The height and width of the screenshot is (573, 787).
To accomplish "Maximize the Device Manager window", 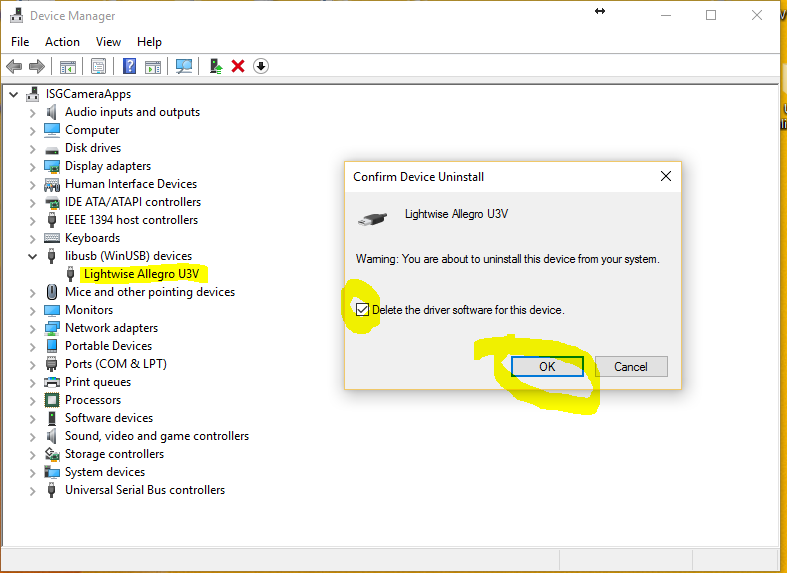I will (x=711, y=15).
